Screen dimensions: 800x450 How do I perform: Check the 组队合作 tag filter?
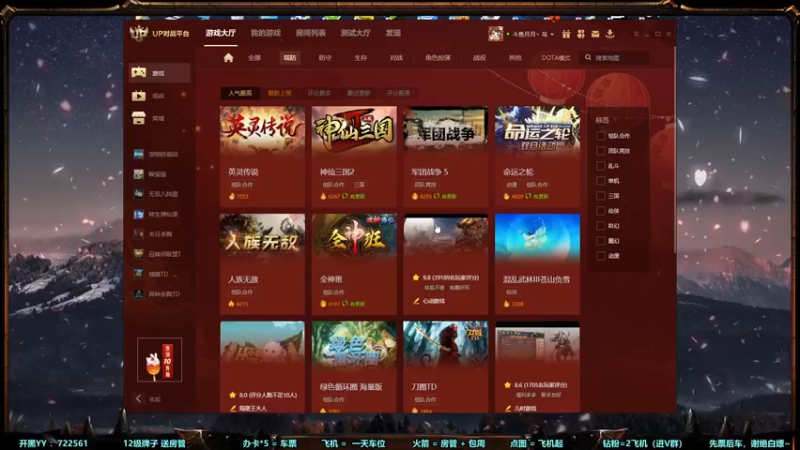(601, 136)
